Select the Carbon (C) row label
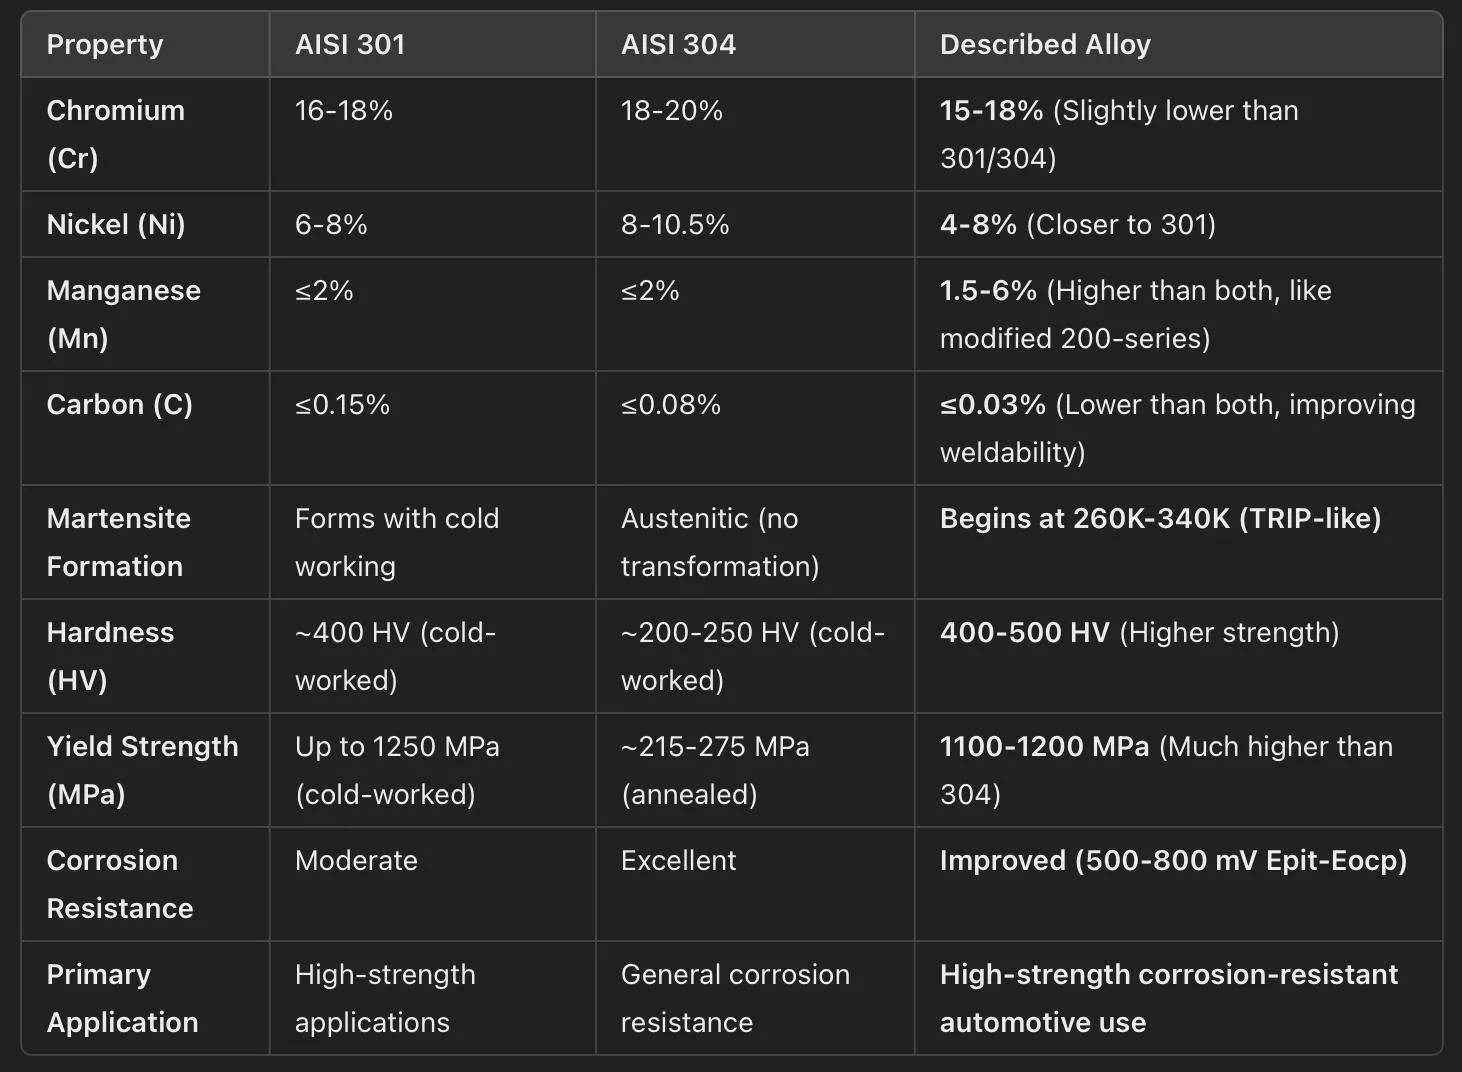The height and width of the screenshot is (1072, 1462). 120,404
